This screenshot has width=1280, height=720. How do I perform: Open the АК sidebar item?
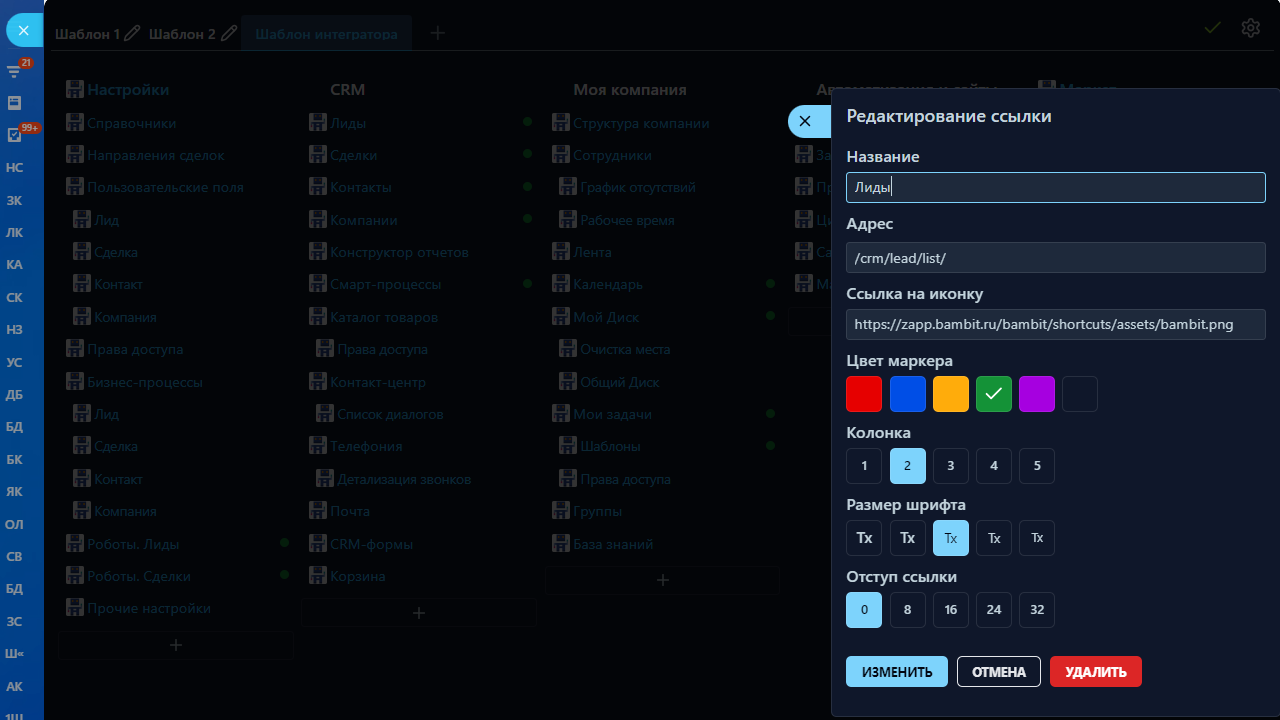point(14,686)
